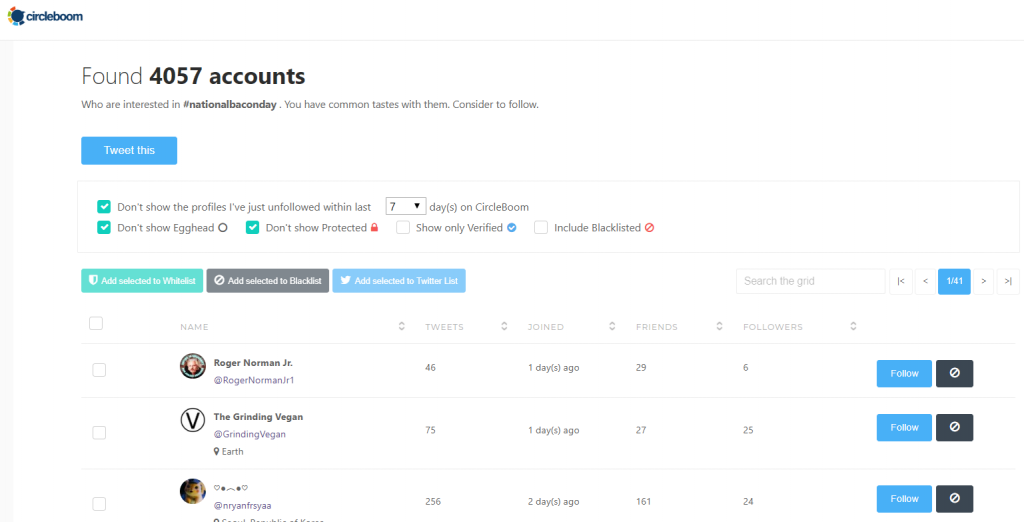Image resolution: width=1024 pixels, height=522 pixels.
Task: Open the @nryanfrsyaa handle link
Action: [x=242, y=505]
